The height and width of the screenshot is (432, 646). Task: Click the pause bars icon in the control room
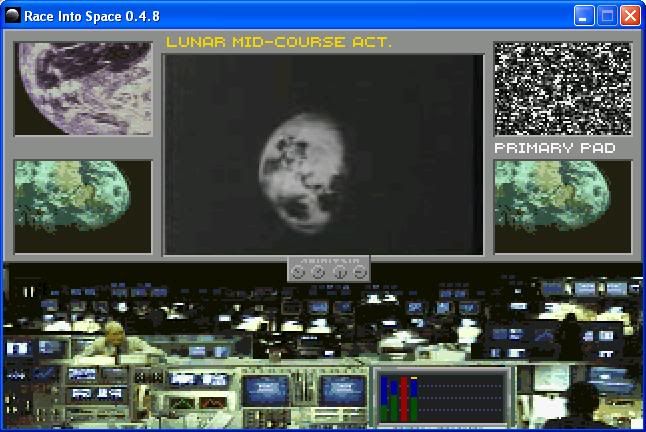[28, 292]
